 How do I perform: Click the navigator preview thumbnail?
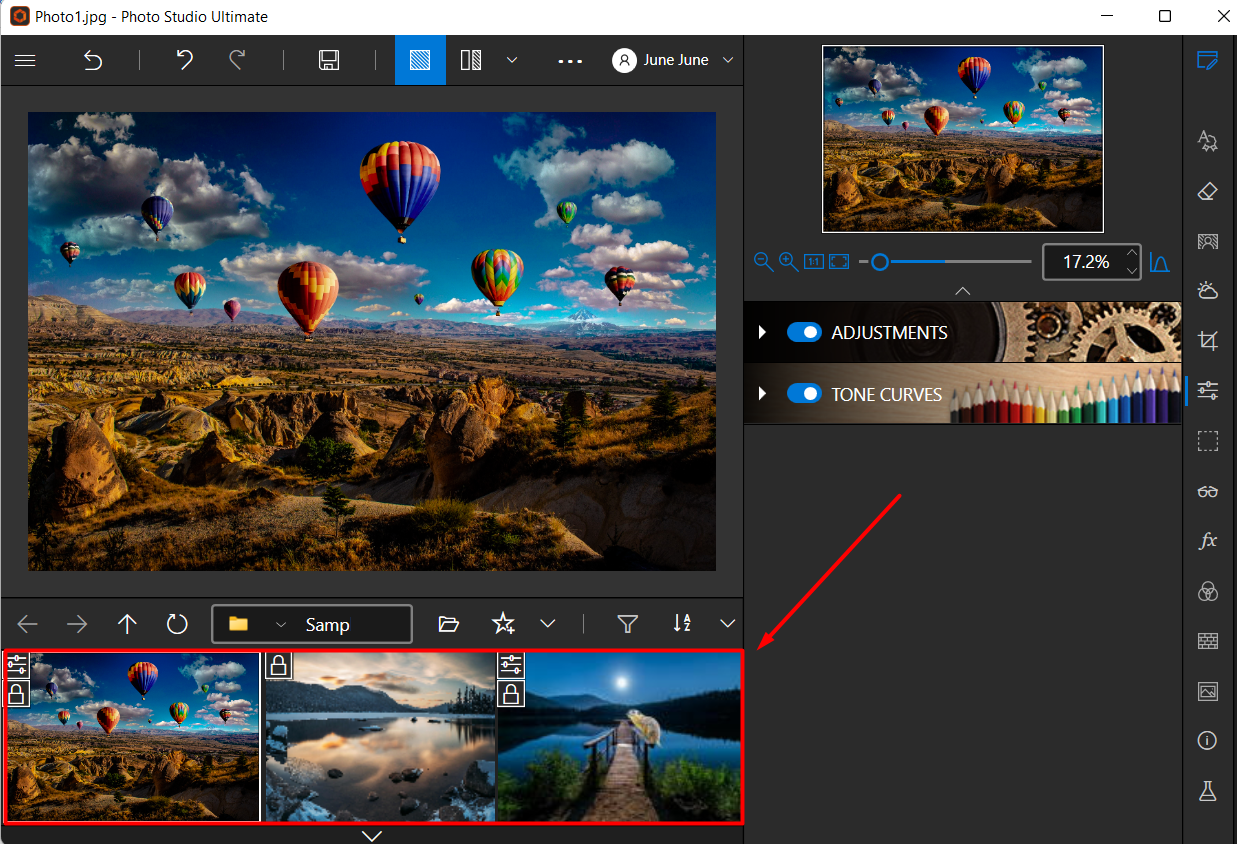963,139
